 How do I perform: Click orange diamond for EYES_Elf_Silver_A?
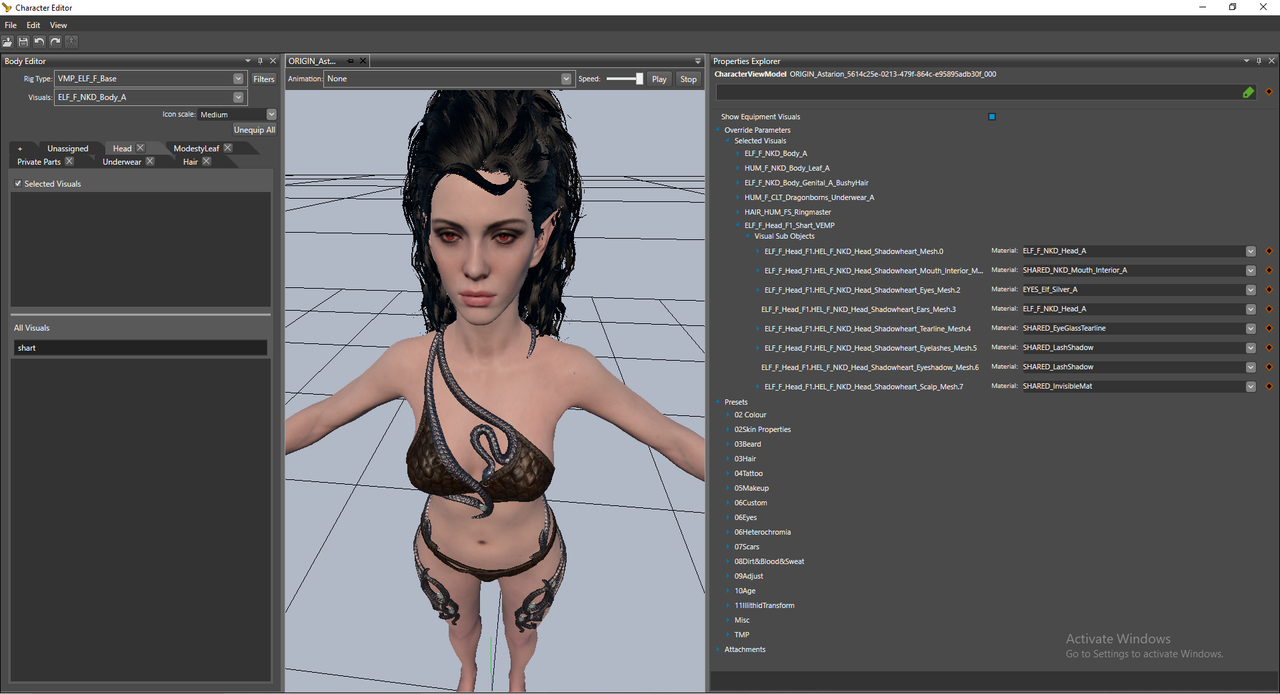(x=1269, y=290)
